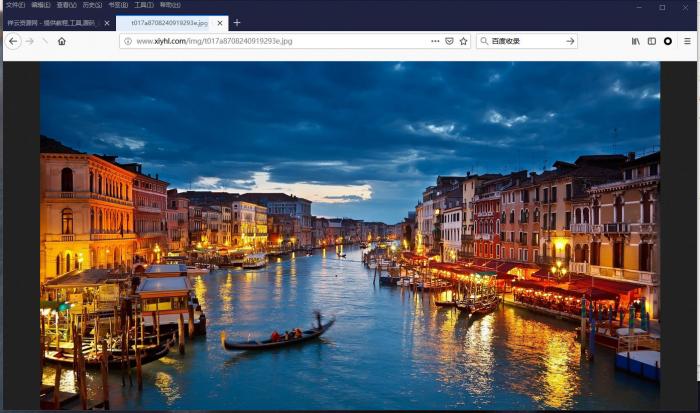This screenshot has height=413, width=700.
Task: Toggle the sidebar panel icon
Action: (652, 41)
